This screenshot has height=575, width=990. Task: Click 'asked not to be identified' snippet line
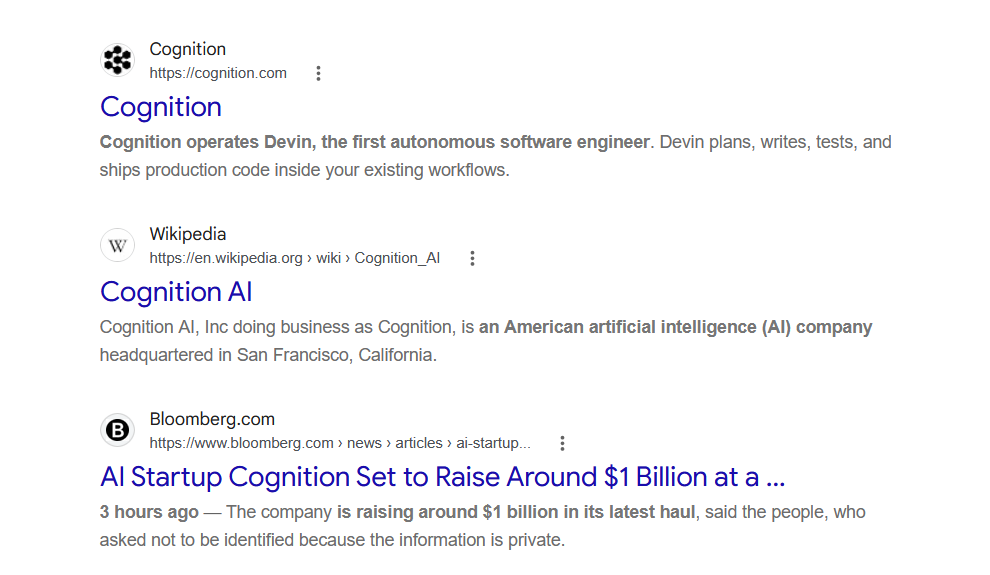point(332,540)
